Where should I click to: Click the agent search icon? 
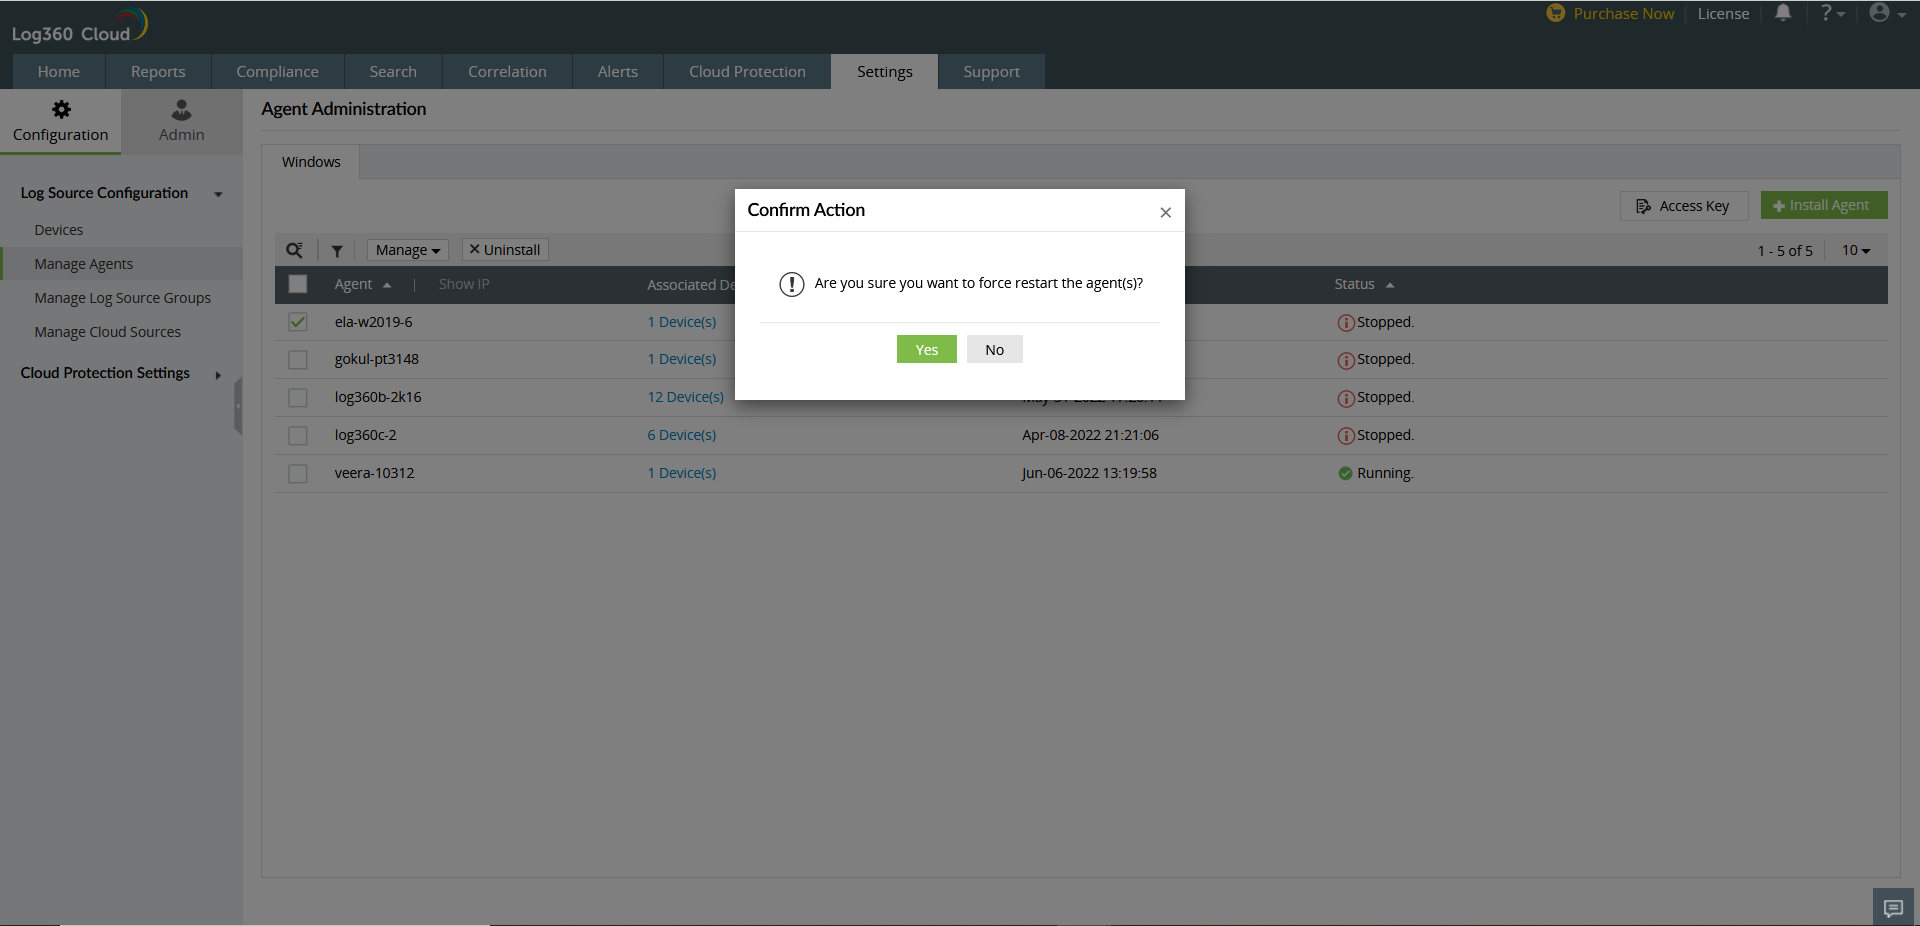(294, 250)
